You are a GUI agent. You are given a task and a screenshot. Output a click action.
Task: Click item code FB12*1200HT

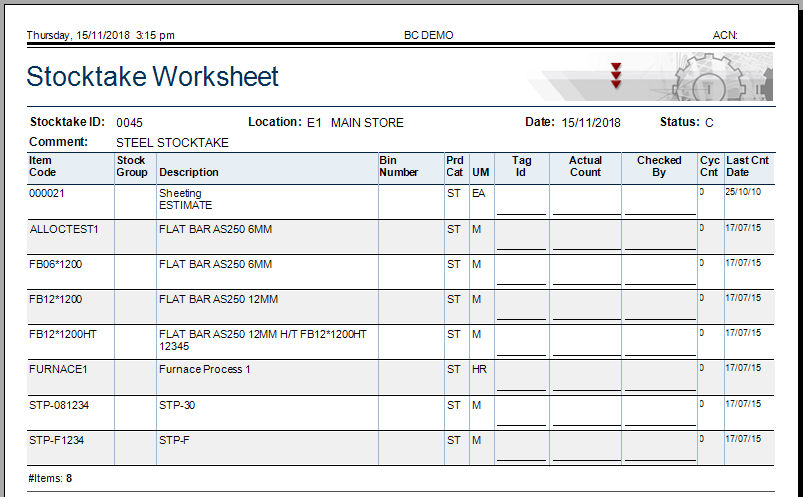coord(62,334)
